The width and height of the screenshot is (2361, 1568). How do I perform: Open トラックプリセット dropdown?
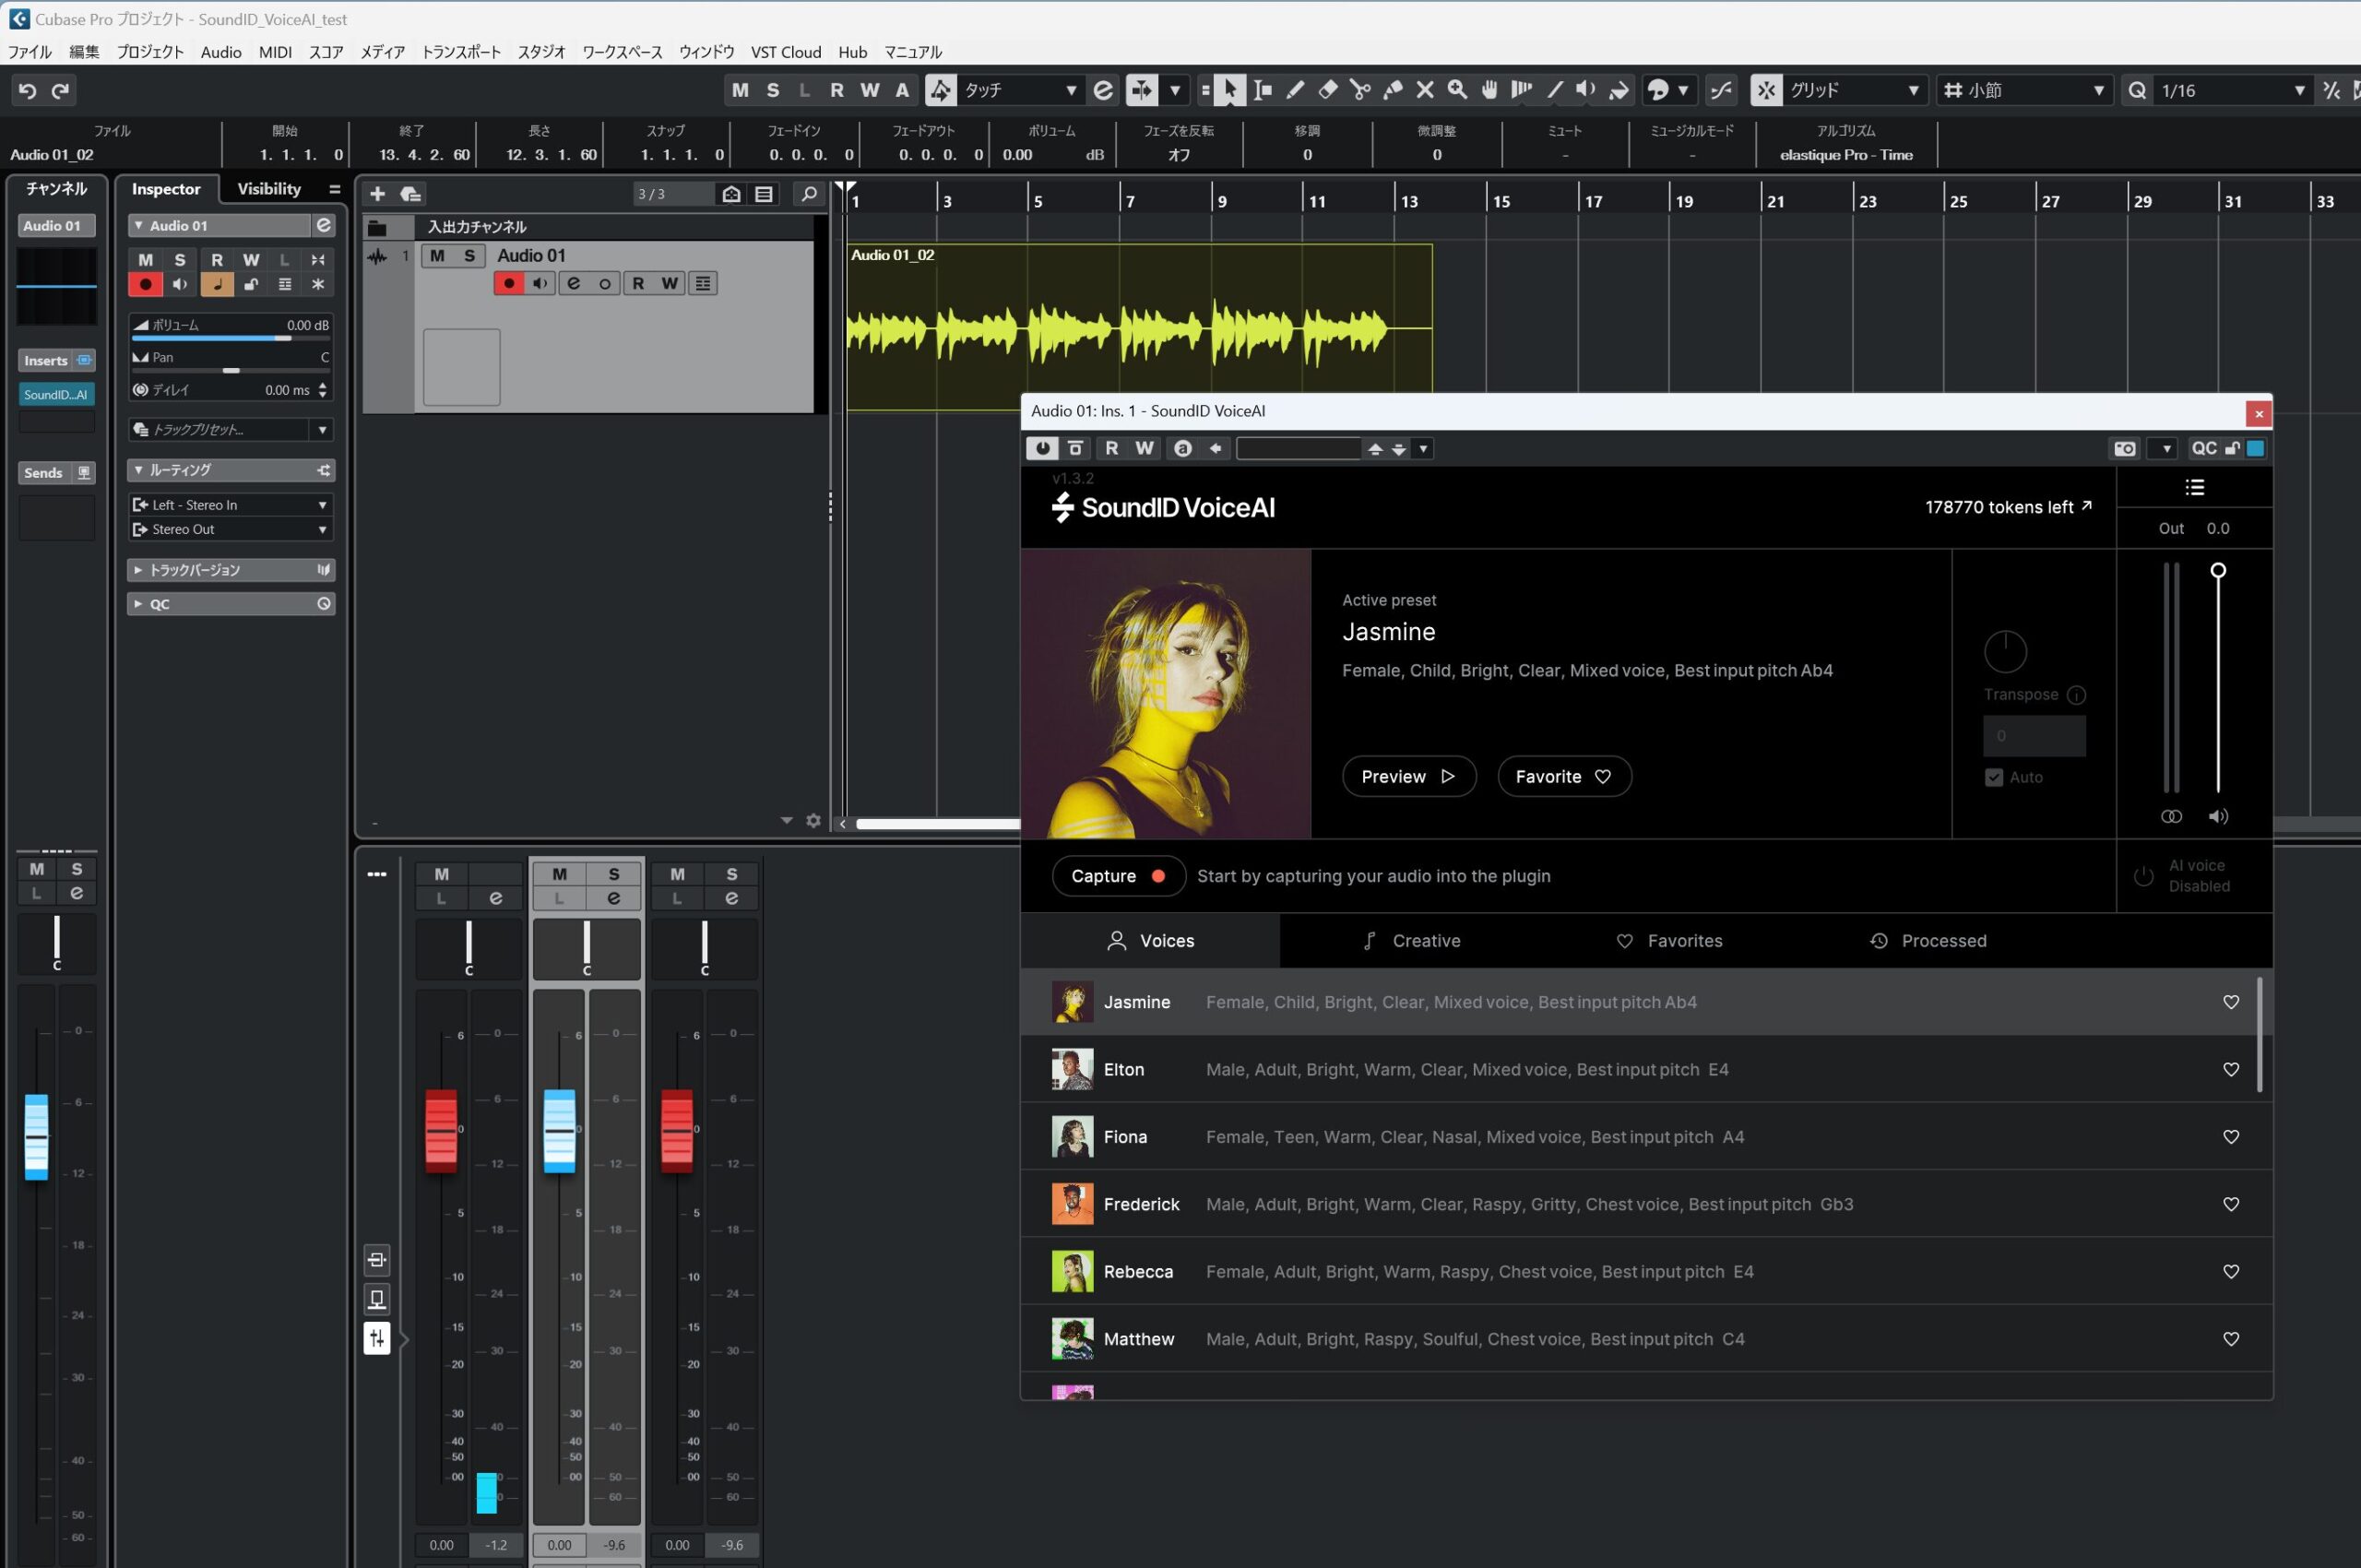click(x=231, y=430)
